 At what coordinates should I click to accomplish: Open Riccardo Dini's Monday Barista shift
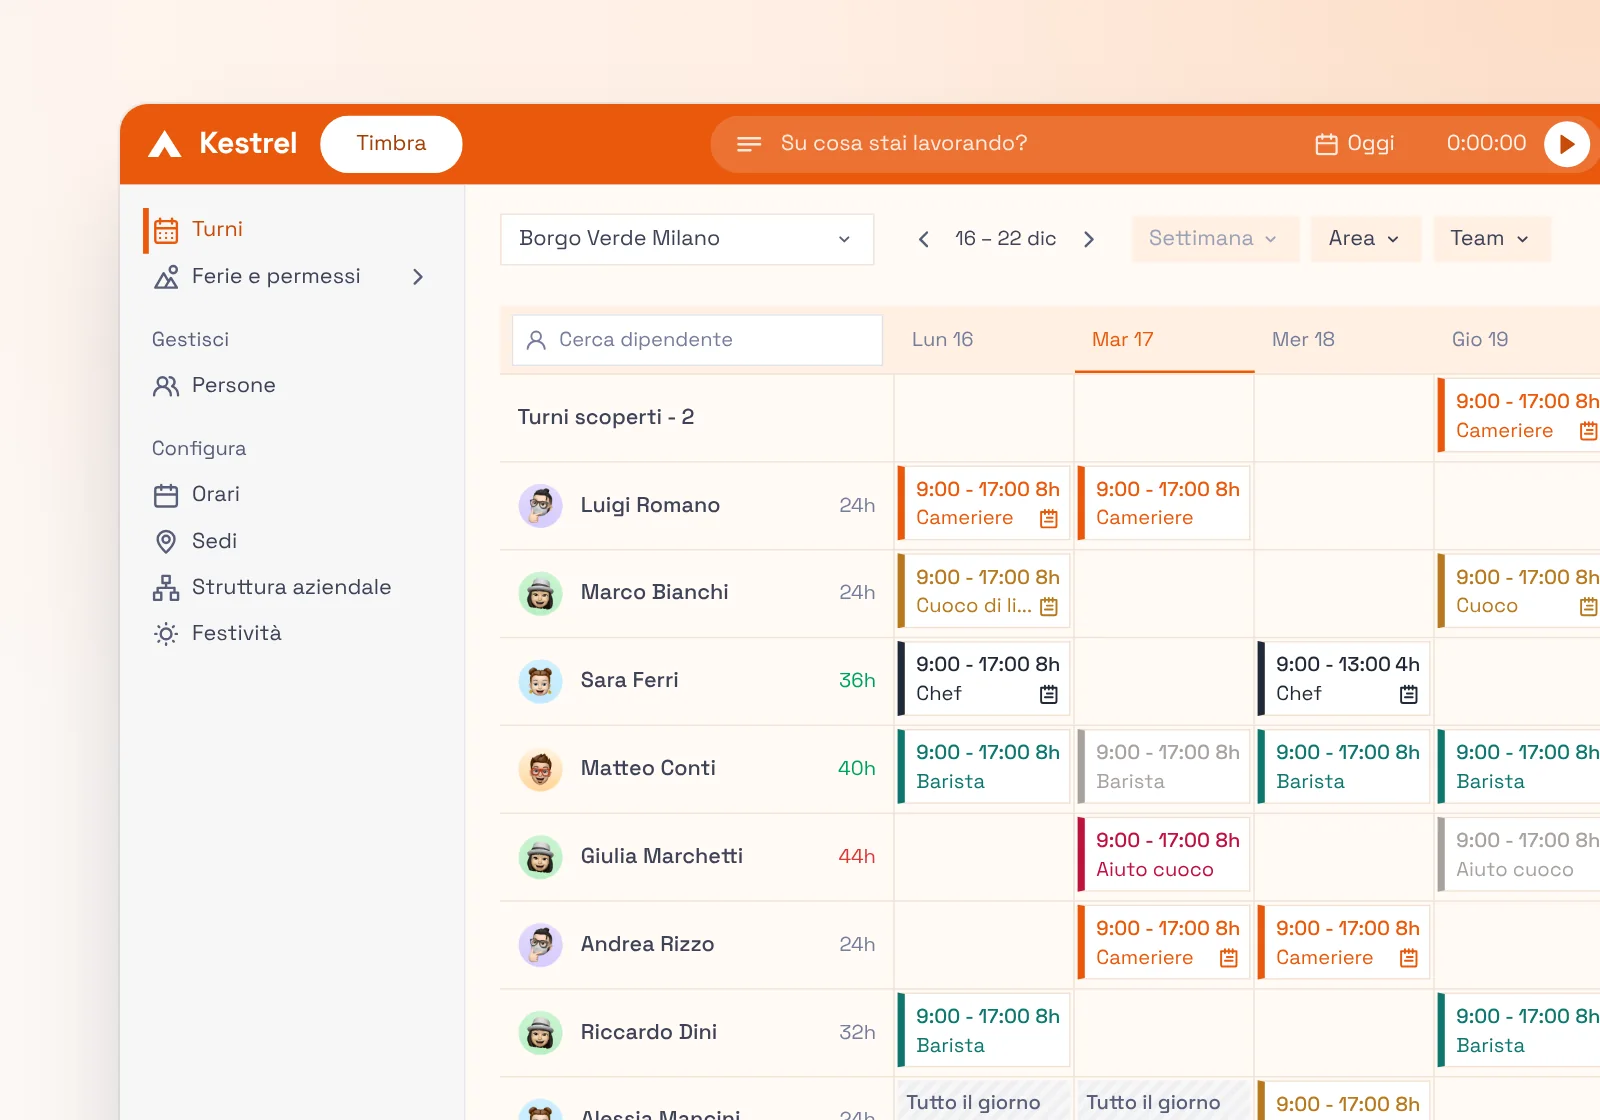[984, 1031]
